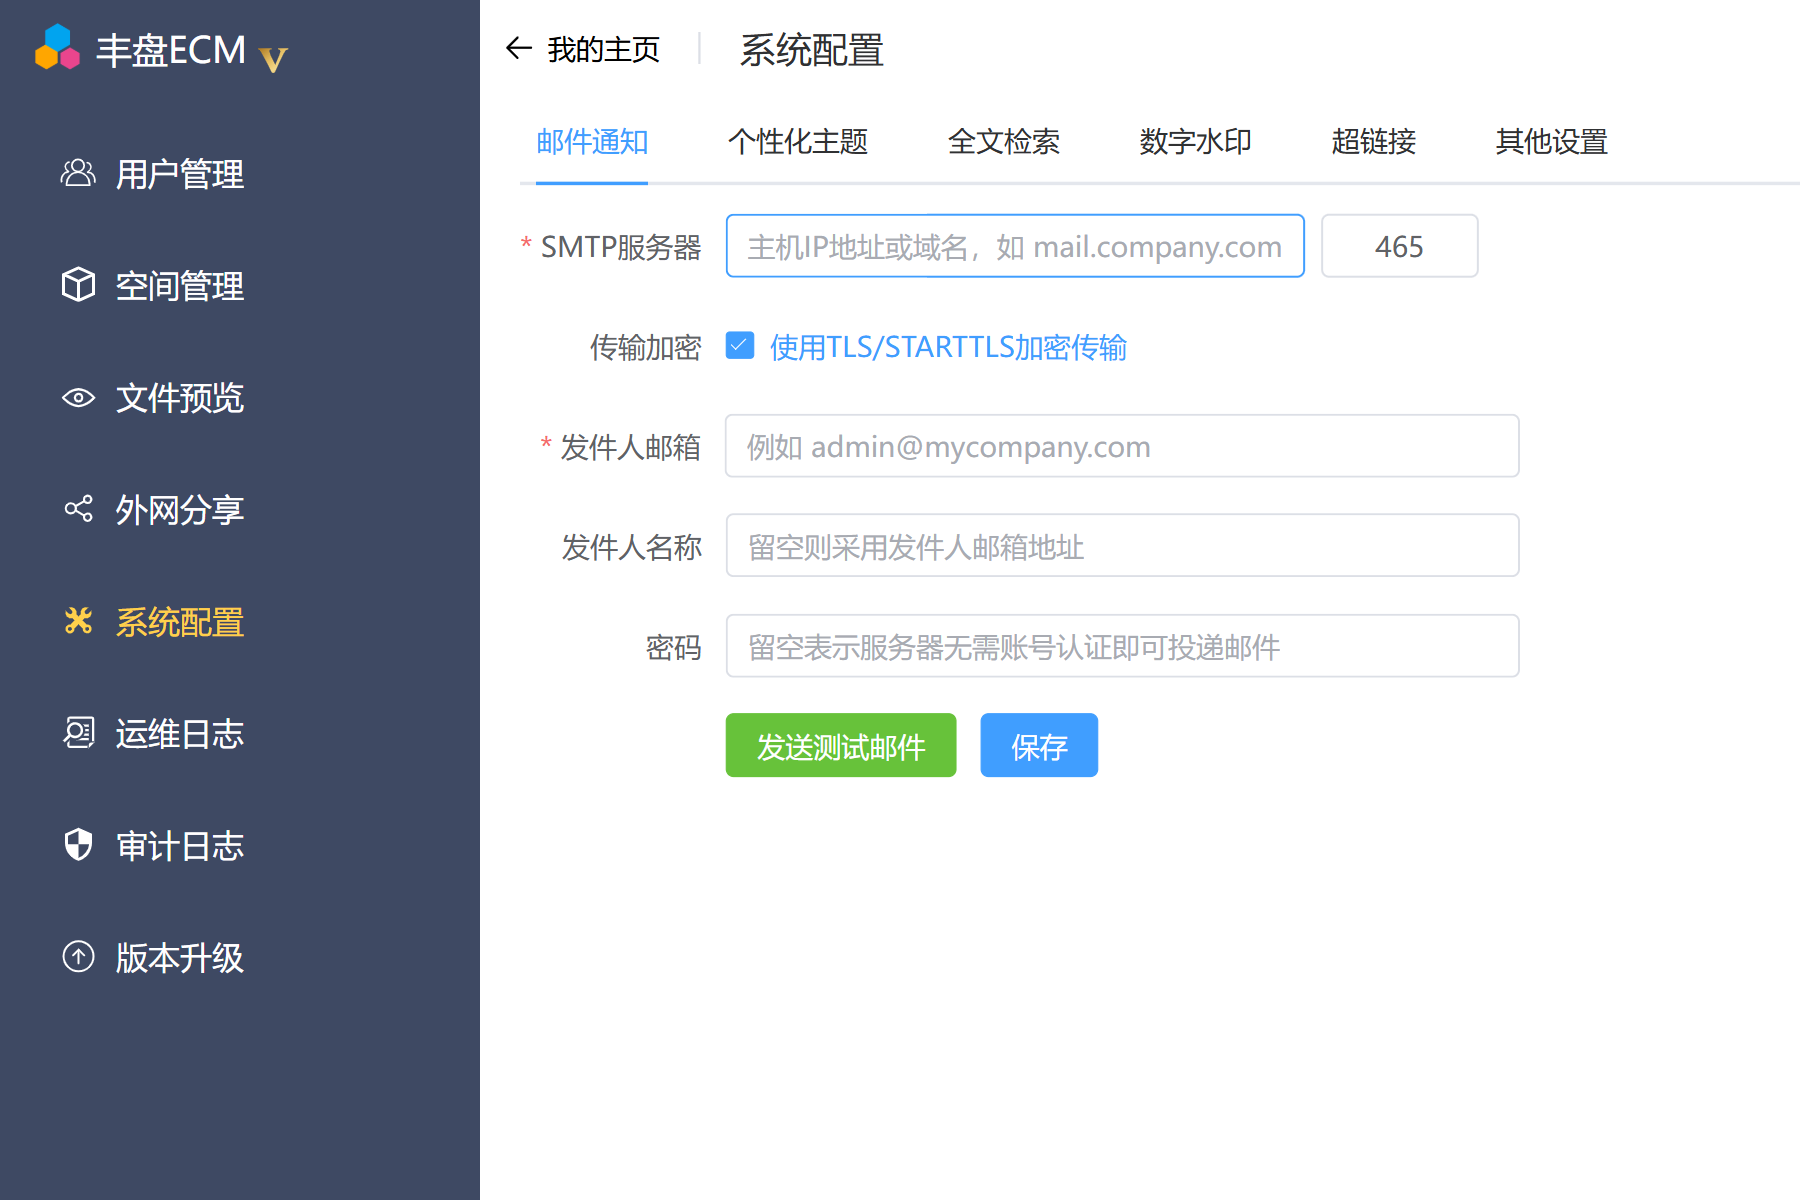Click the blue 保存 button
The image size is (1800, 1200).
coord(1039,745)
